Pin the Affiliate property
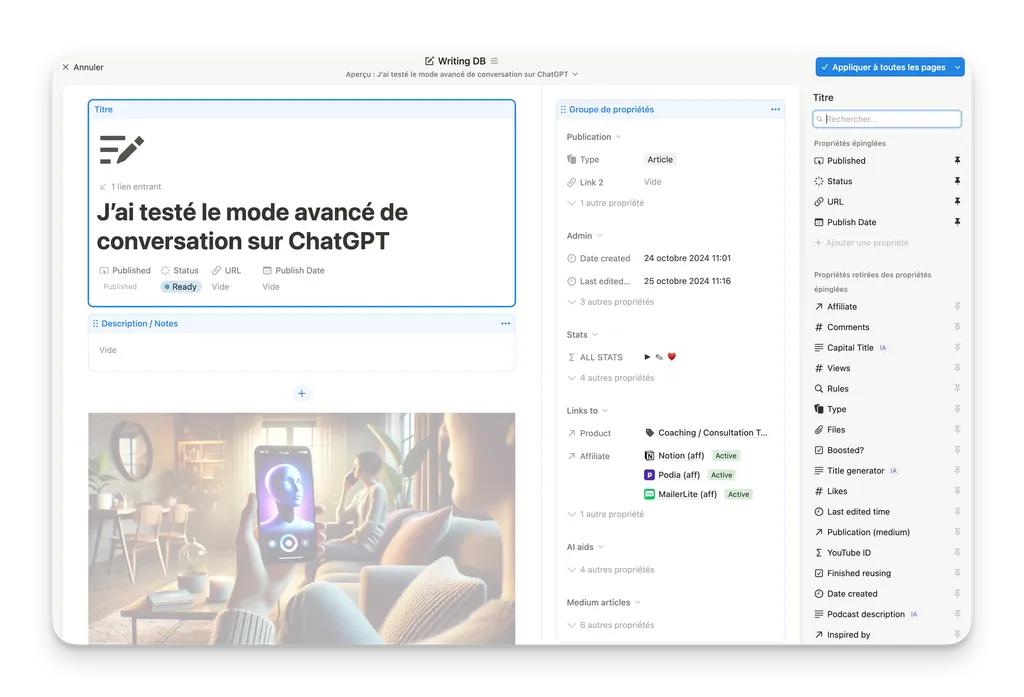This screenshot has width=1024, height=697. click(x=957, y=306)
